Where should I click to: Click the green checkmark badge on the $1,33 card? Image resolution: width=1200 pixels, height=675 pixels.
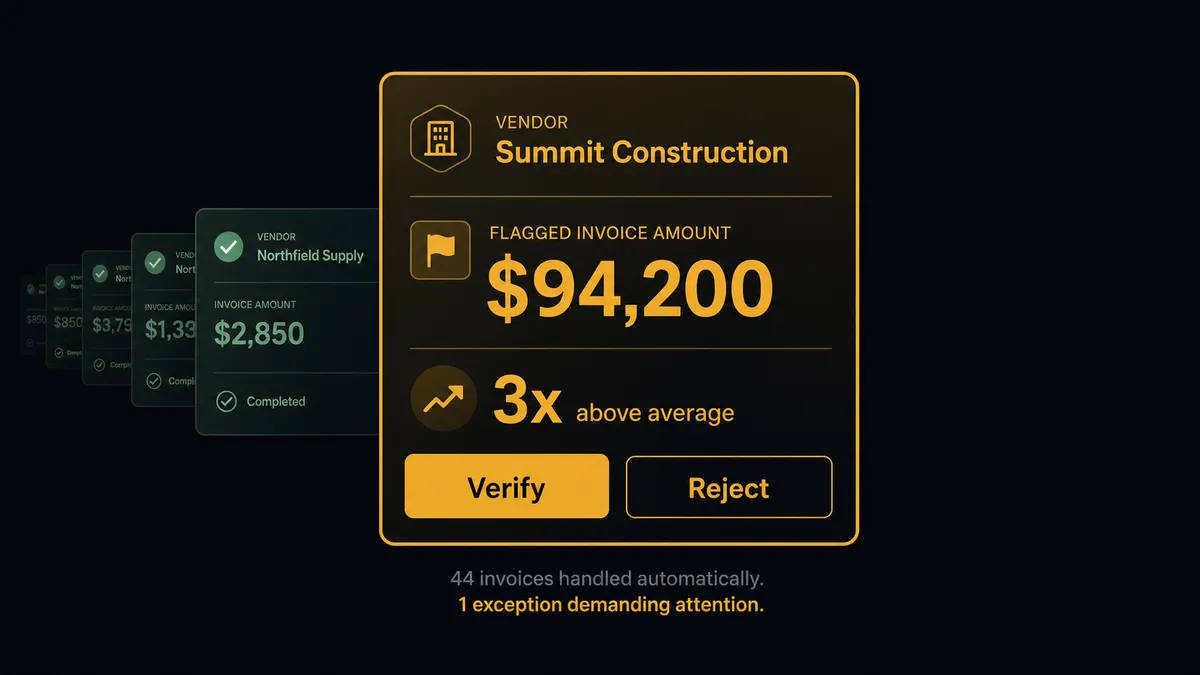pos(155,262)
